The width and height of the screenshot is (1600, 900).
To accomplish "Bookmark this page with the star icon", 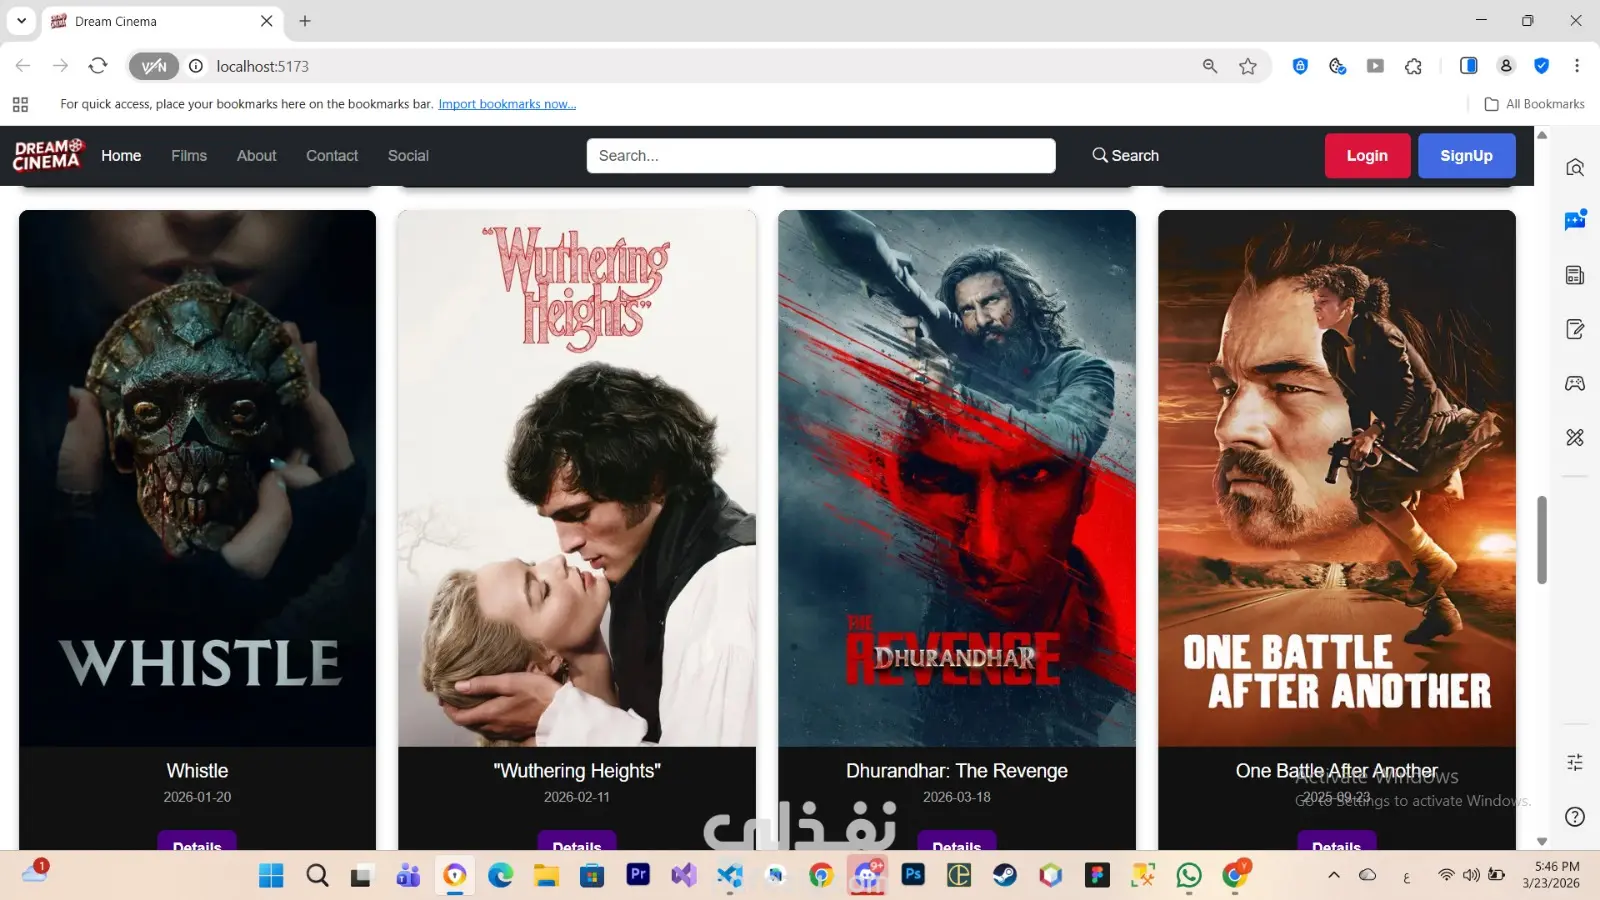I will pos(1248,66).
